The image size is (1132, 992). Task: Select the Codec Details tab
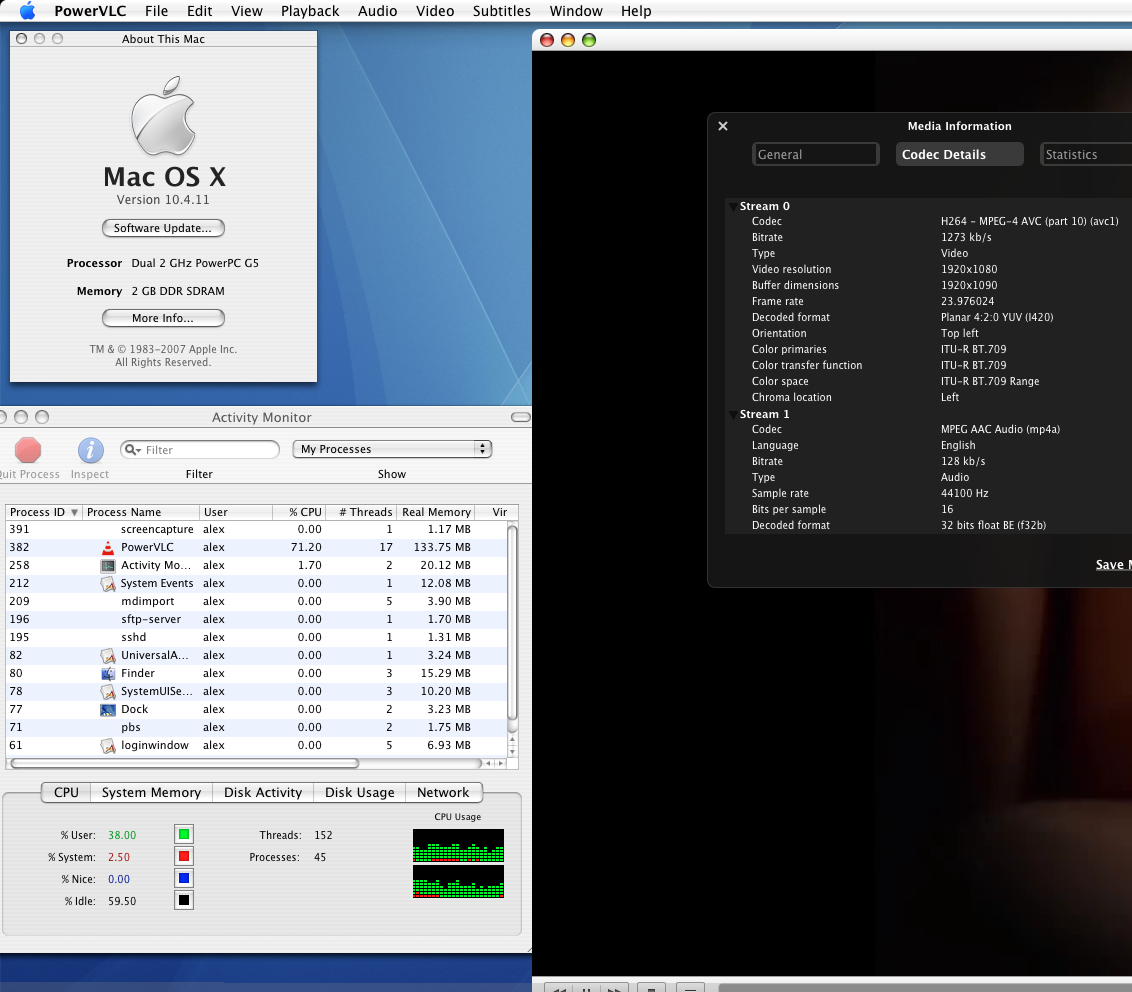pyautogui.click(x=959, y=154)
